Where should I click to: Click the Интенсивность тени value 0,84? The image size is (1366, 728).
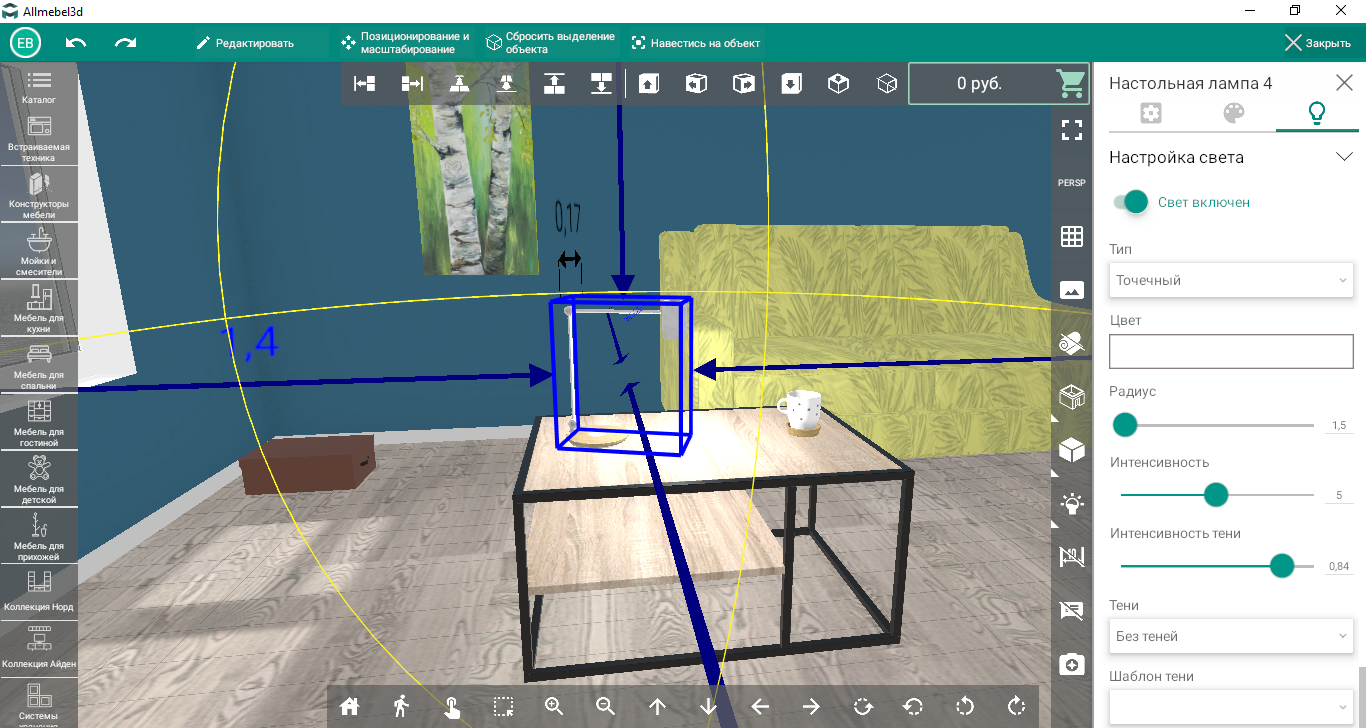click(x=1338, y=567)
